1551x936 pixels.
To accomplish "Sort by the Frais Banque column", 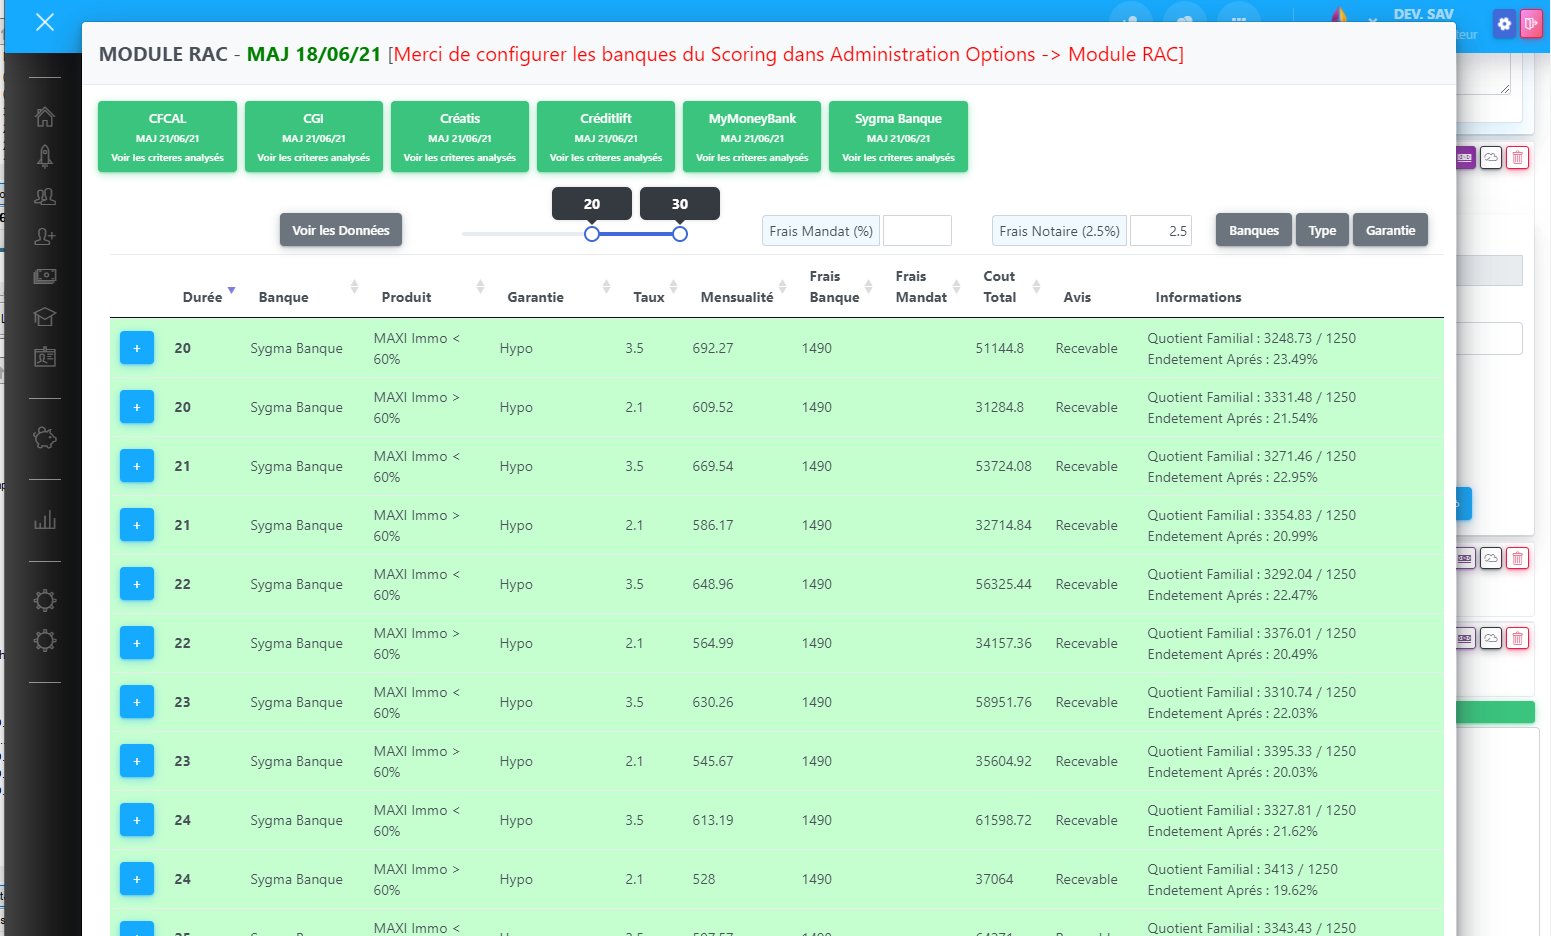I will (834, 286).
